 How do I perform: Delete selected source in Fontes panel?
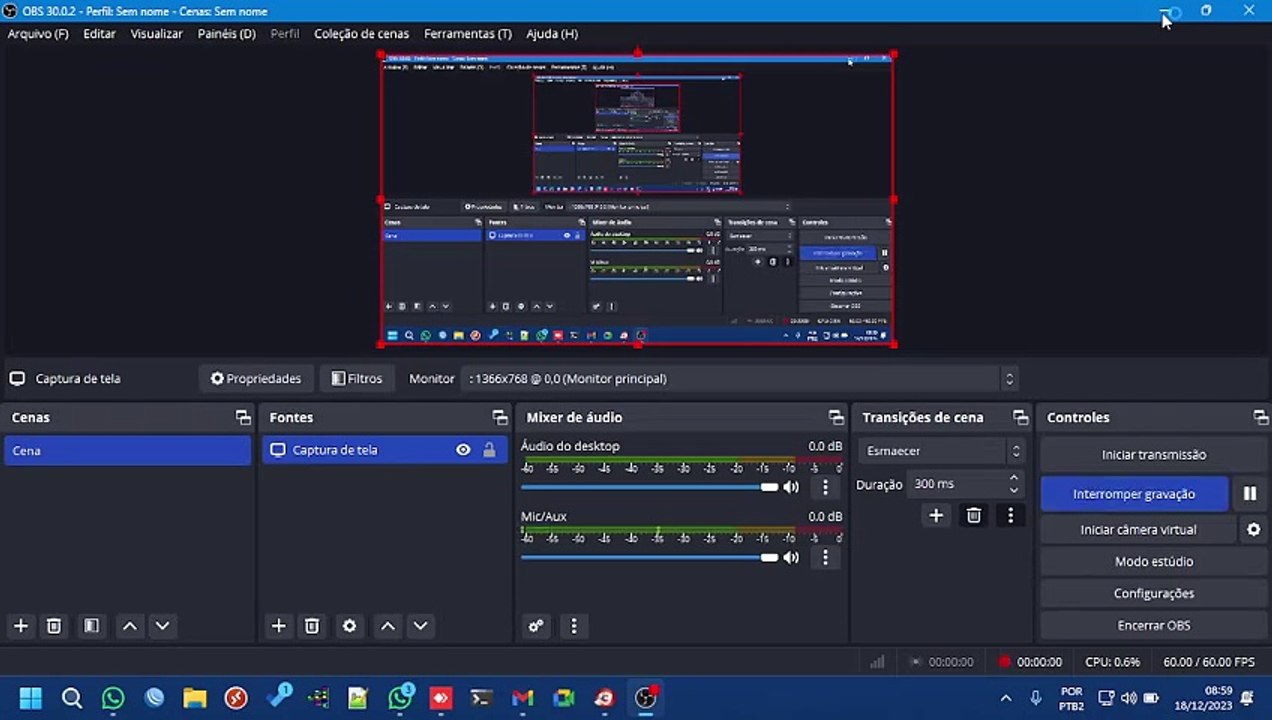[x=312, y=626]
